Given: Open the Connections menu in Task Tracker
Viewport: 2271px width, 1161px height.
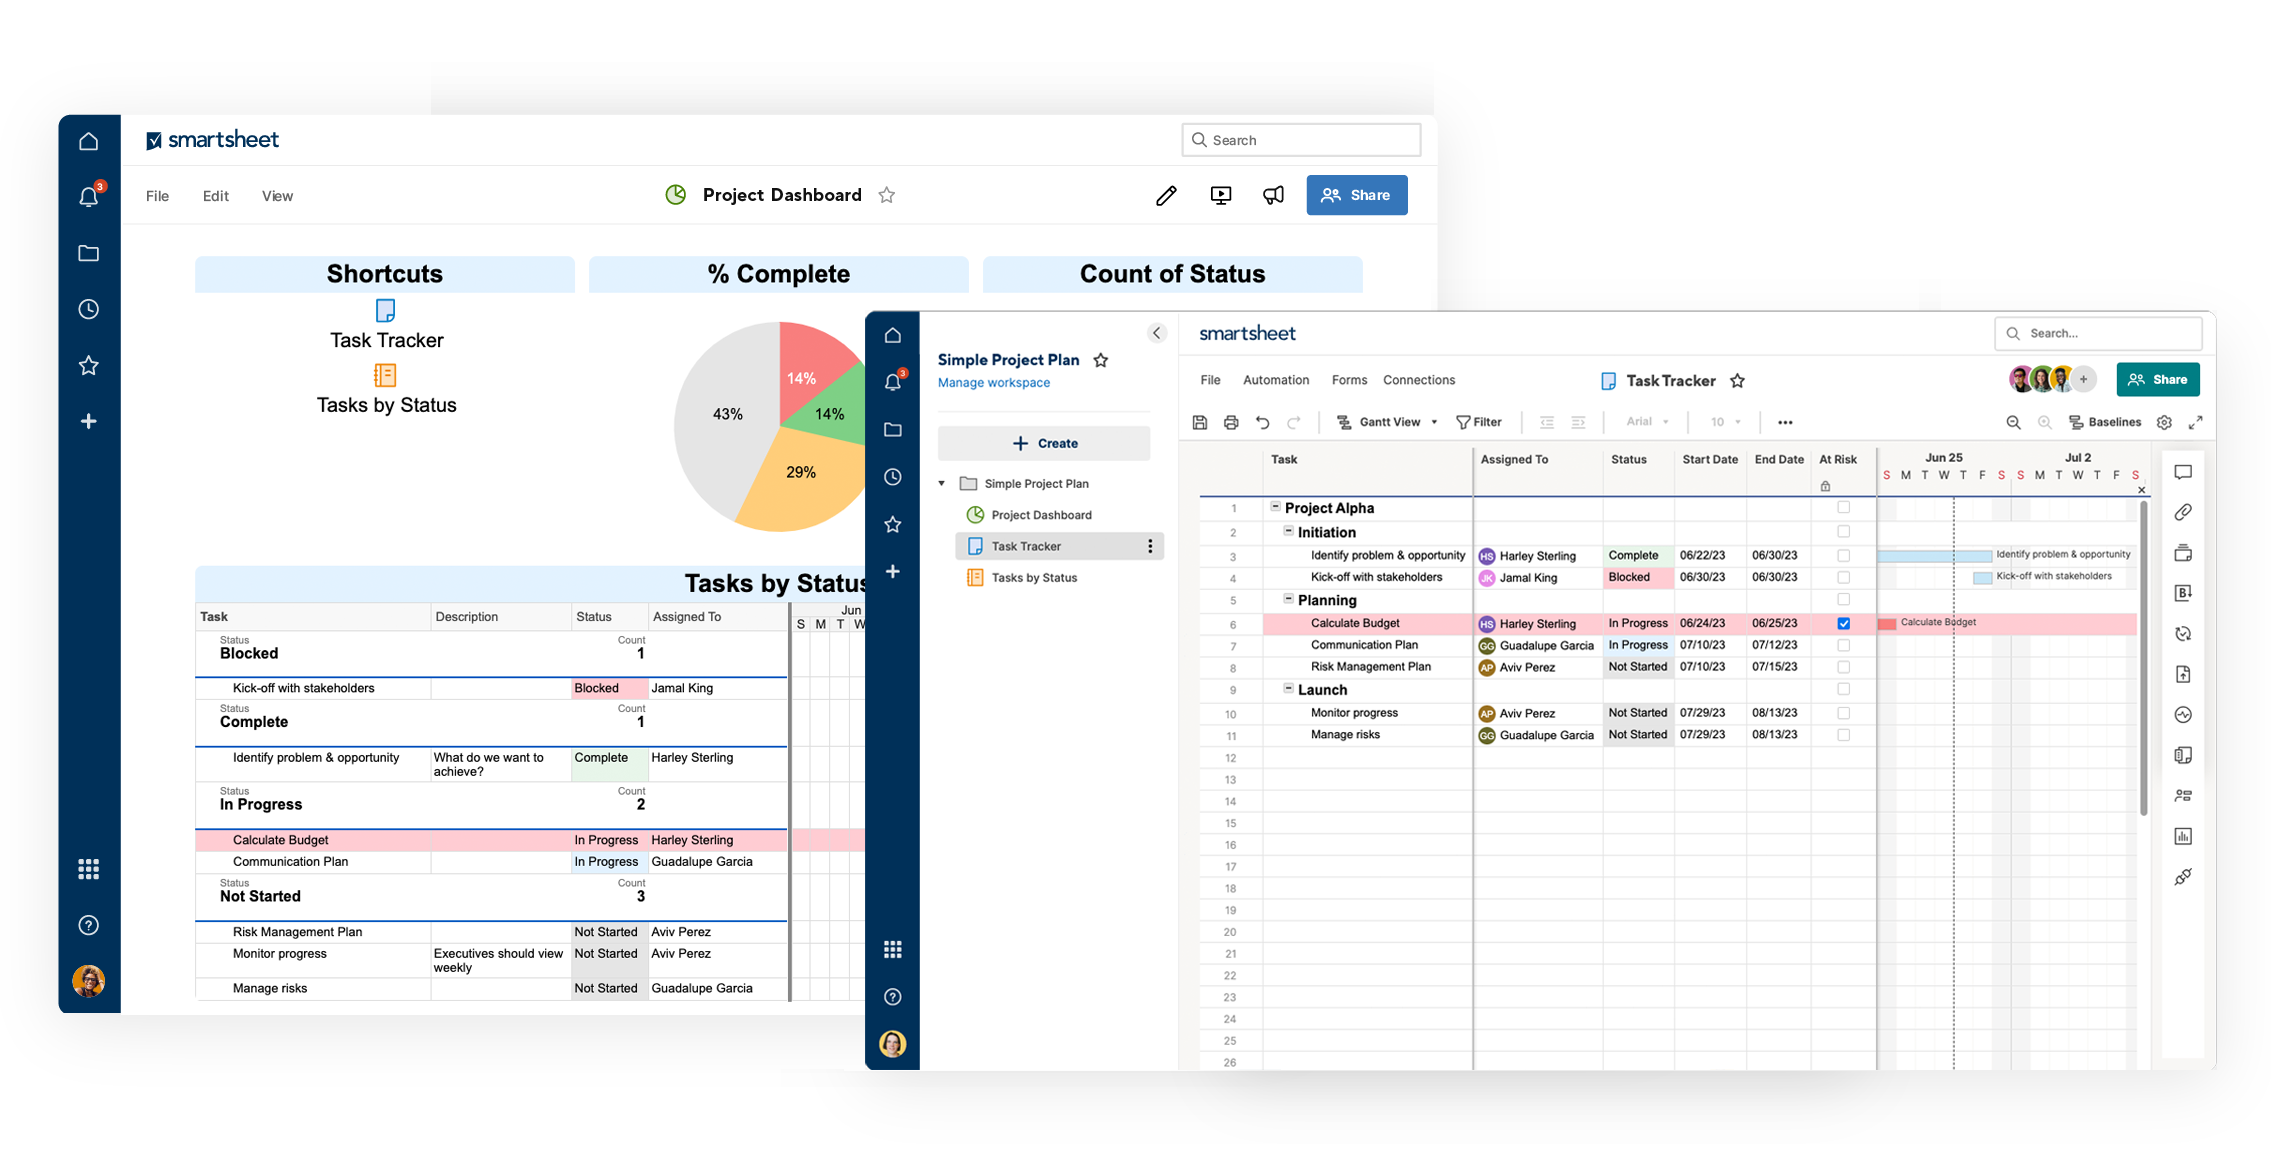Looking at the screenshot, I should [x=1419, y=380].
